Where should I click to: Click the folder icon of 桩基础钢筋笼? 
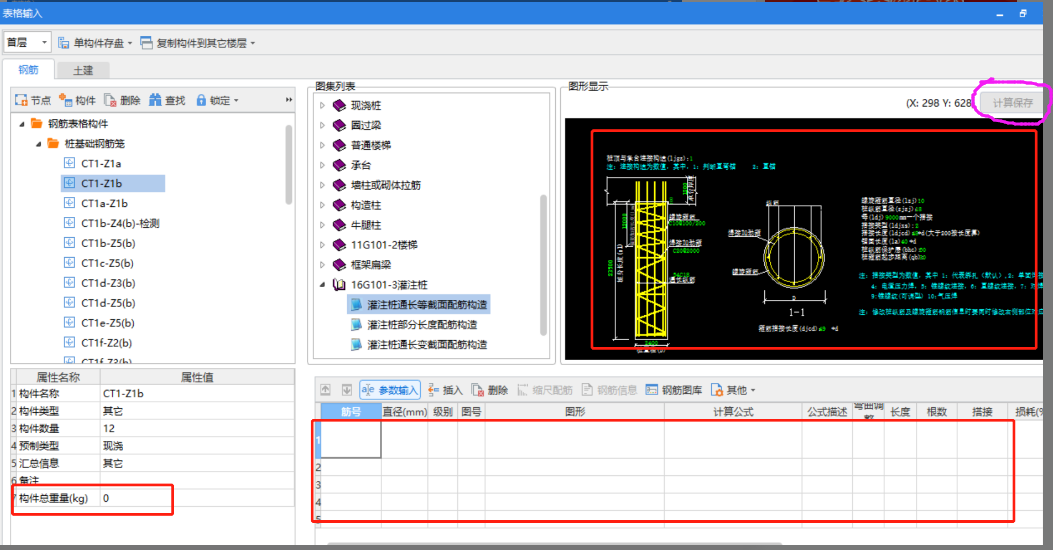click(x=53, y=143)
